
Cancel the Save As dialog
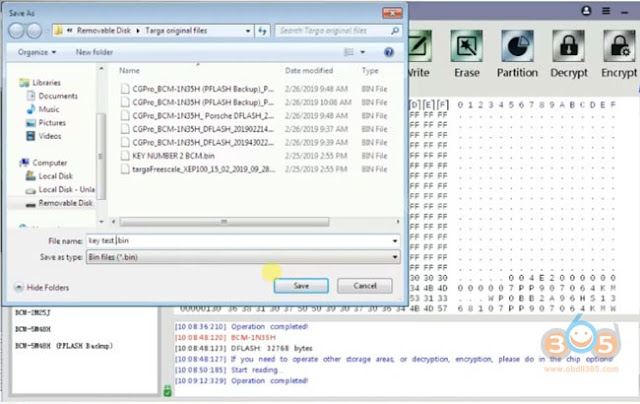[365, 286]
